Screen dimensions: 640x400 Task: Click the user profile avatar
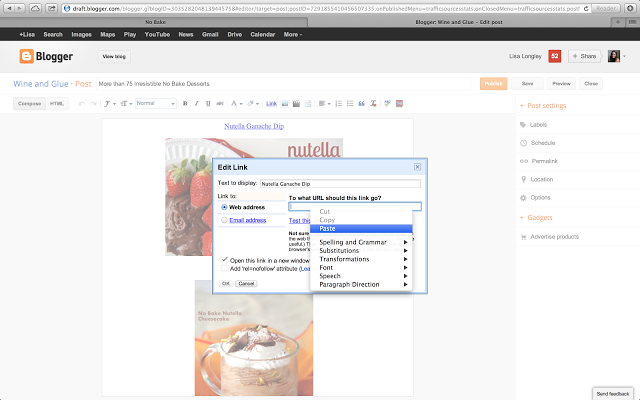(x=613, y=56)
